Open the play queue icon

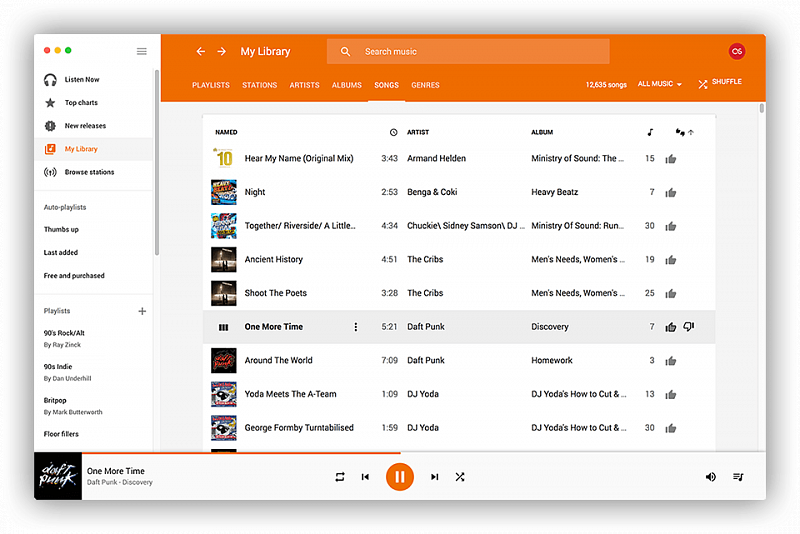coord(738,477)
